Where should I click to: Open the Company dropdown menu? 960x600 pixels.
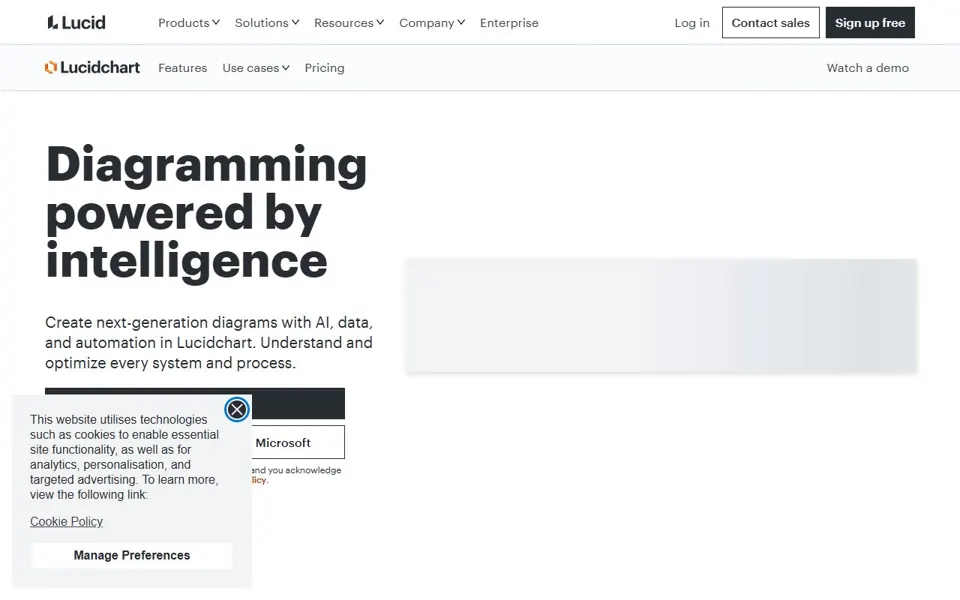pyautogui.click(x=432, y=23)
